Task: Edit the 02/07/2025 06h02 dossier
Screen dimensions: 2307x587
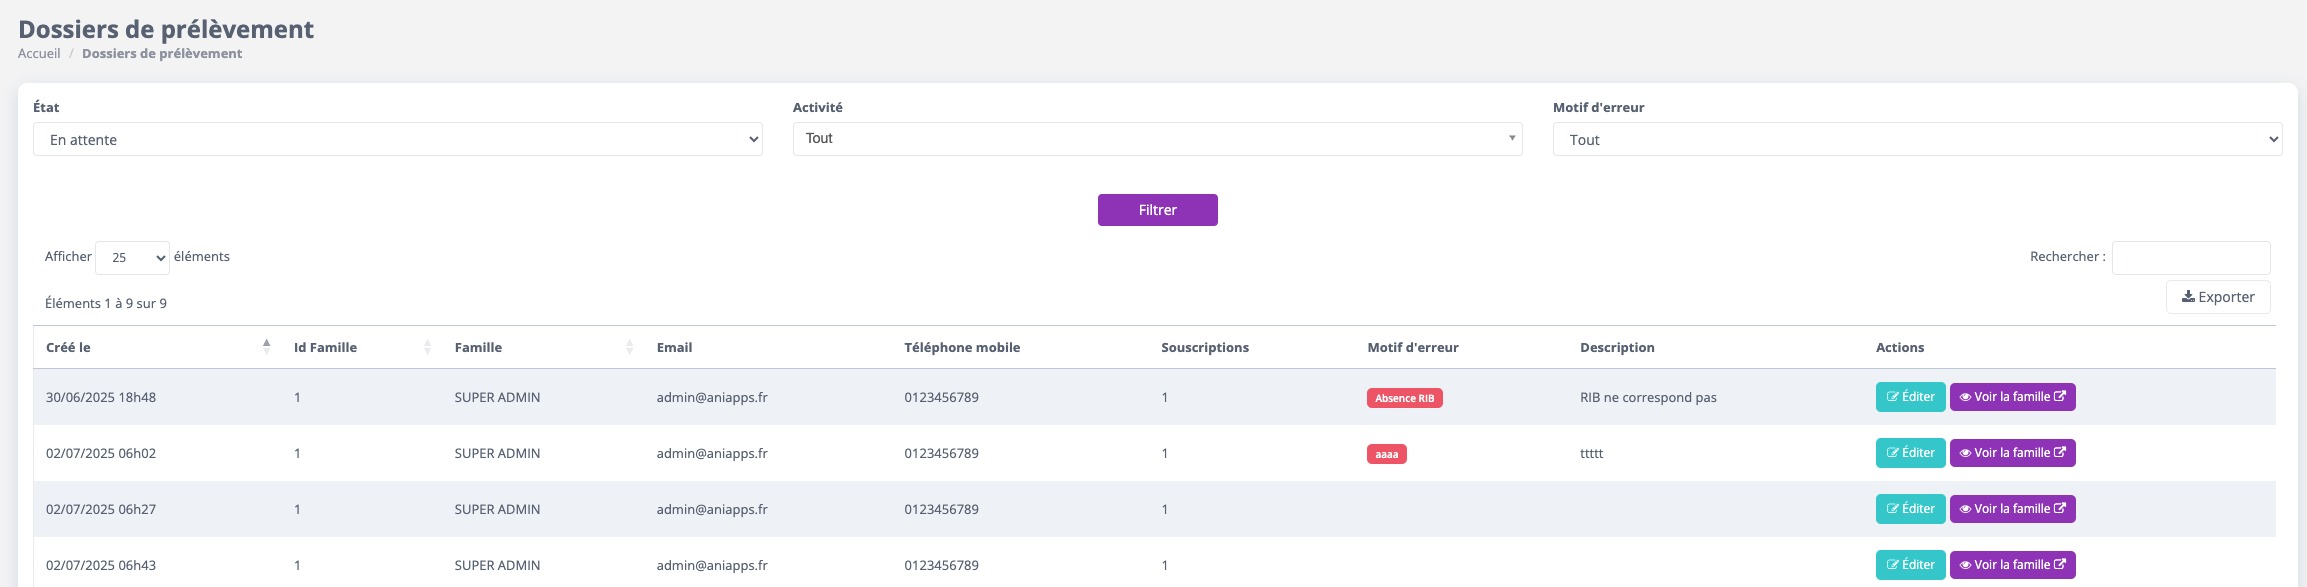Action: 1910,453
